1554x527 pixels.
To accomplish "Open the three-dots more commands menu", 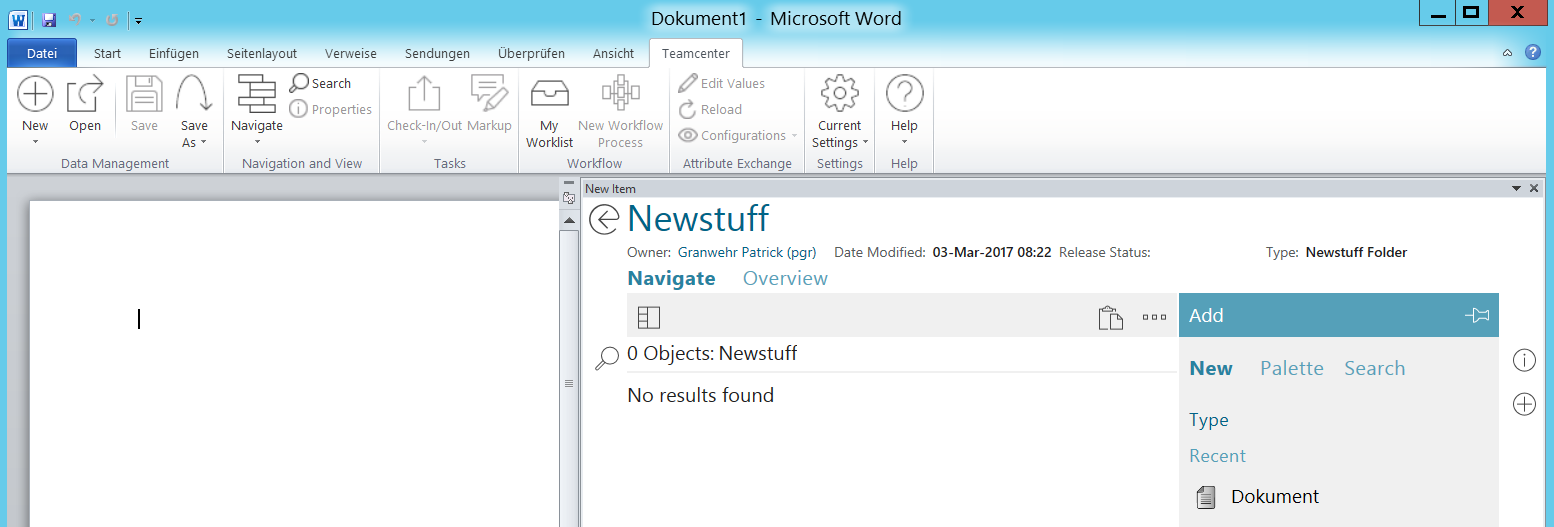I will click(x=1154, y=317).
